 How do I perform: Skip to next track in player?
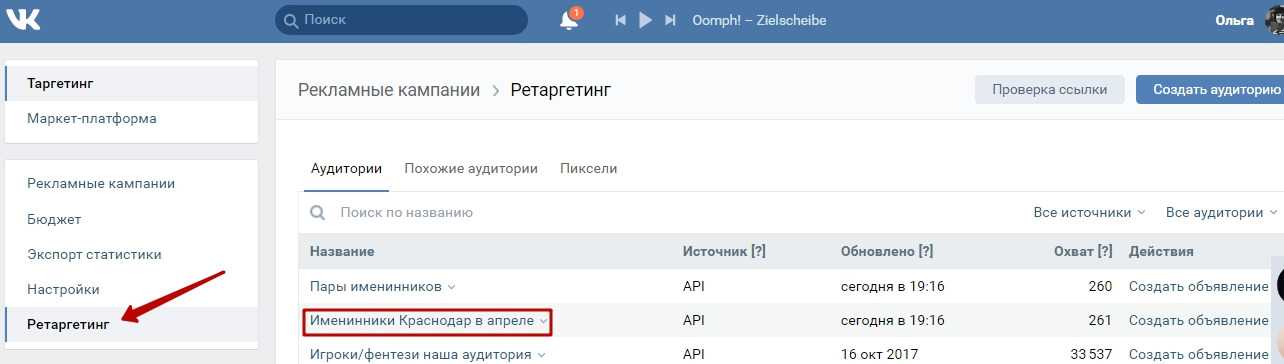[x=670, y=20]
